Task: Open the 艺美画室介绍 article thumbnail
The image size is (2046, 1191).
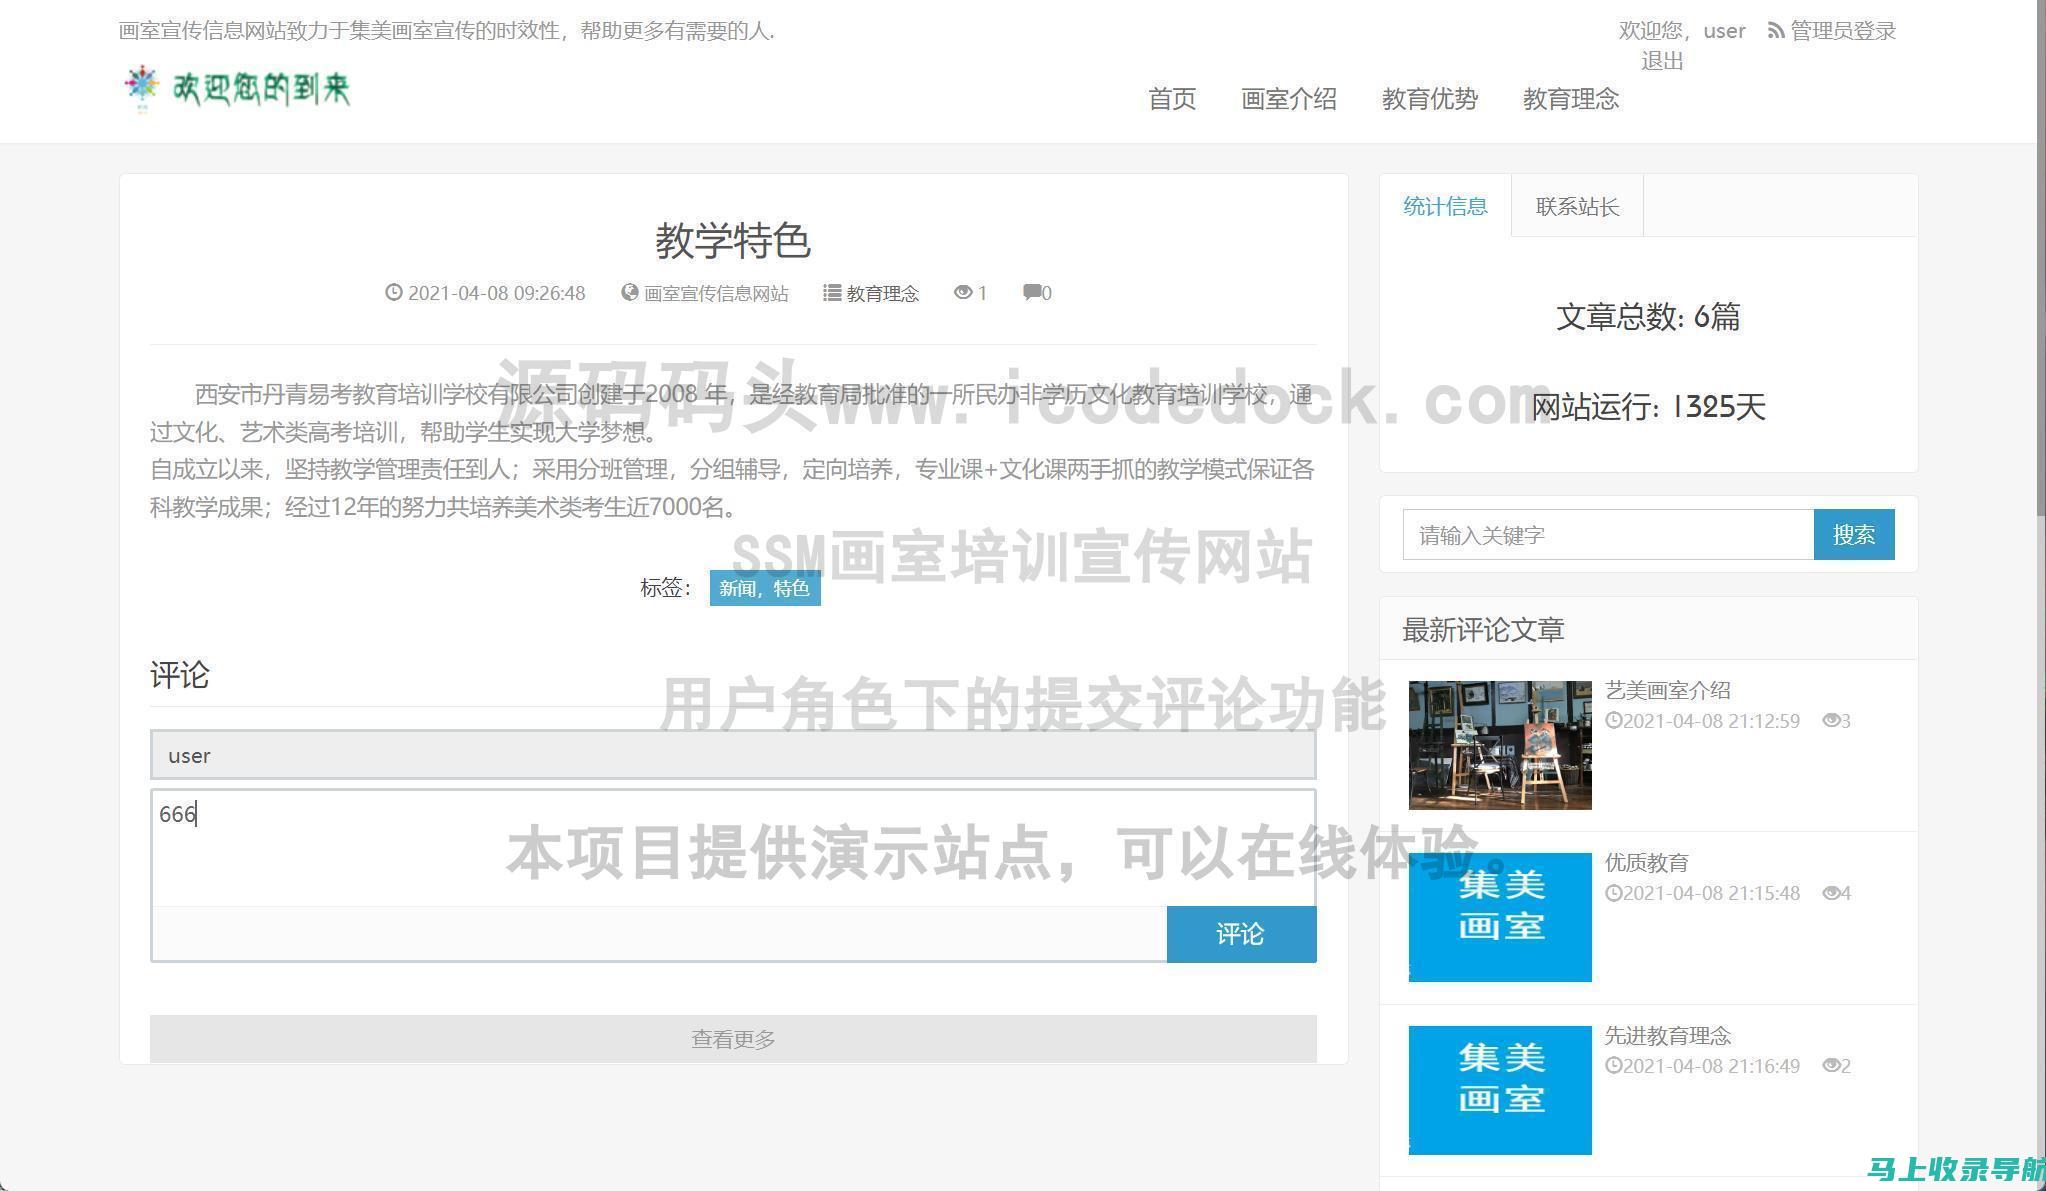Action: coord(1500,745)
